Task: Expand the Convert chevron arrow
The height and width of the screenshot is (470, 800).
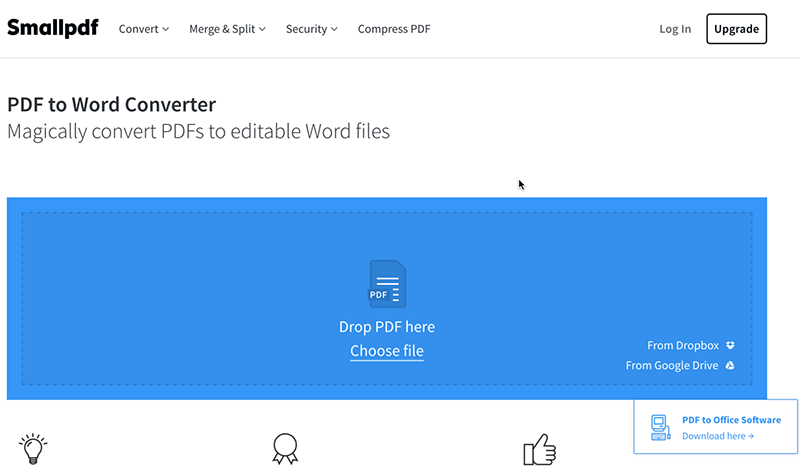Action: pos(165,29)
